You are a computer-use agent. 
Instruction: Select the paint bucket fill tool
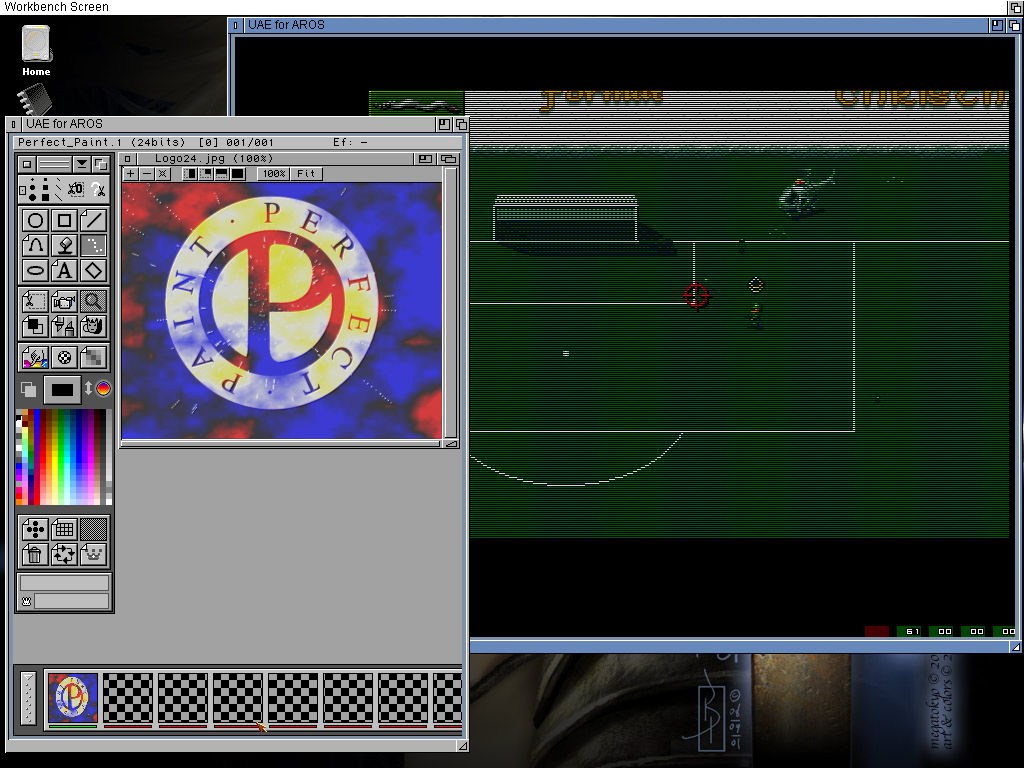click(64, 246)
